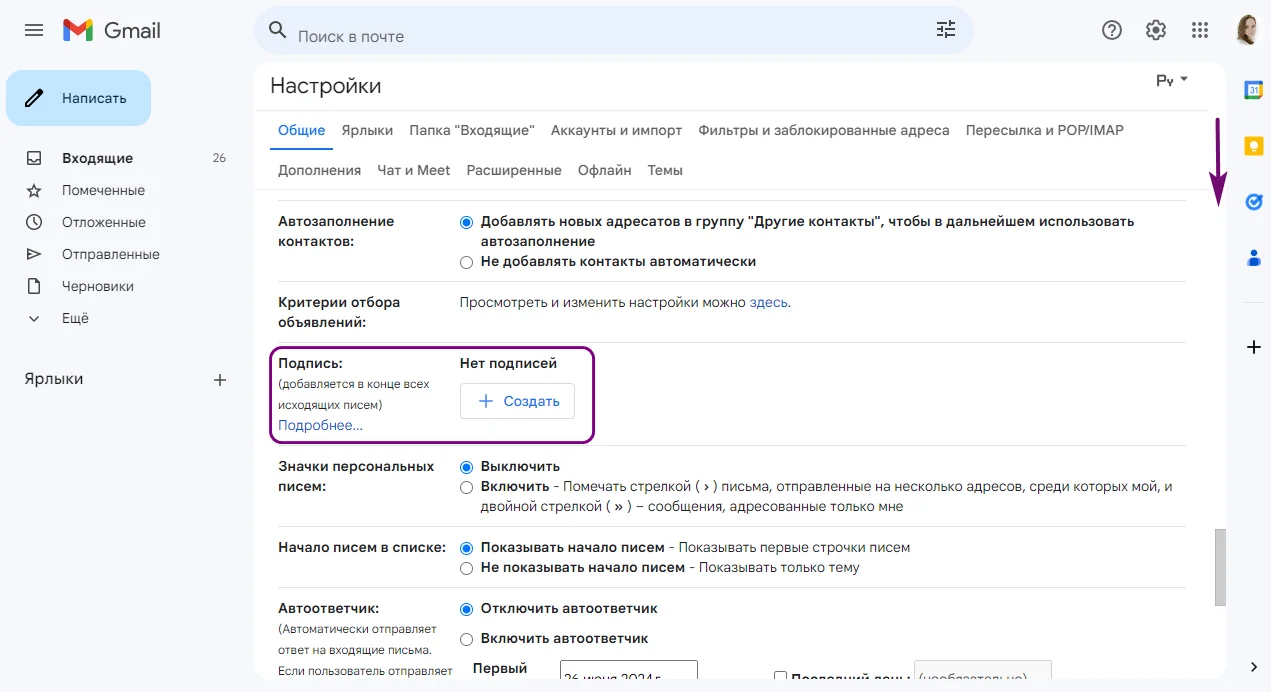
Task: Create new label plus icon
Action: click(220, 380)
